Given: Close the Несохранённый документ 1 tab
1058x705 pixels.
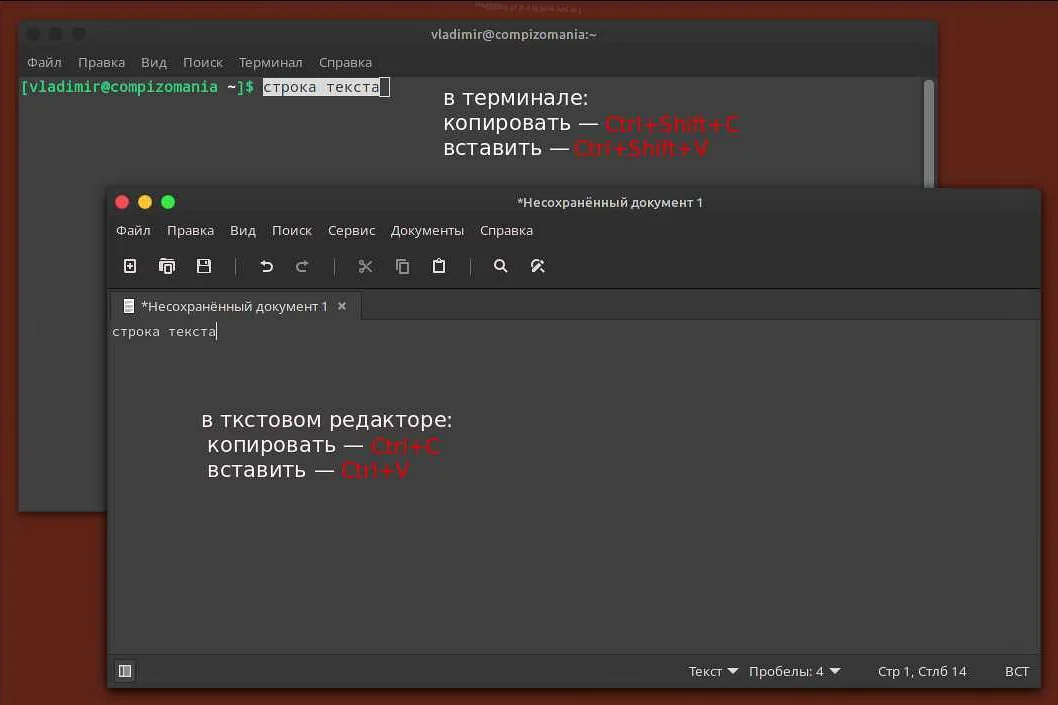Looking at the screenshot, I should (x=342, y=306).
